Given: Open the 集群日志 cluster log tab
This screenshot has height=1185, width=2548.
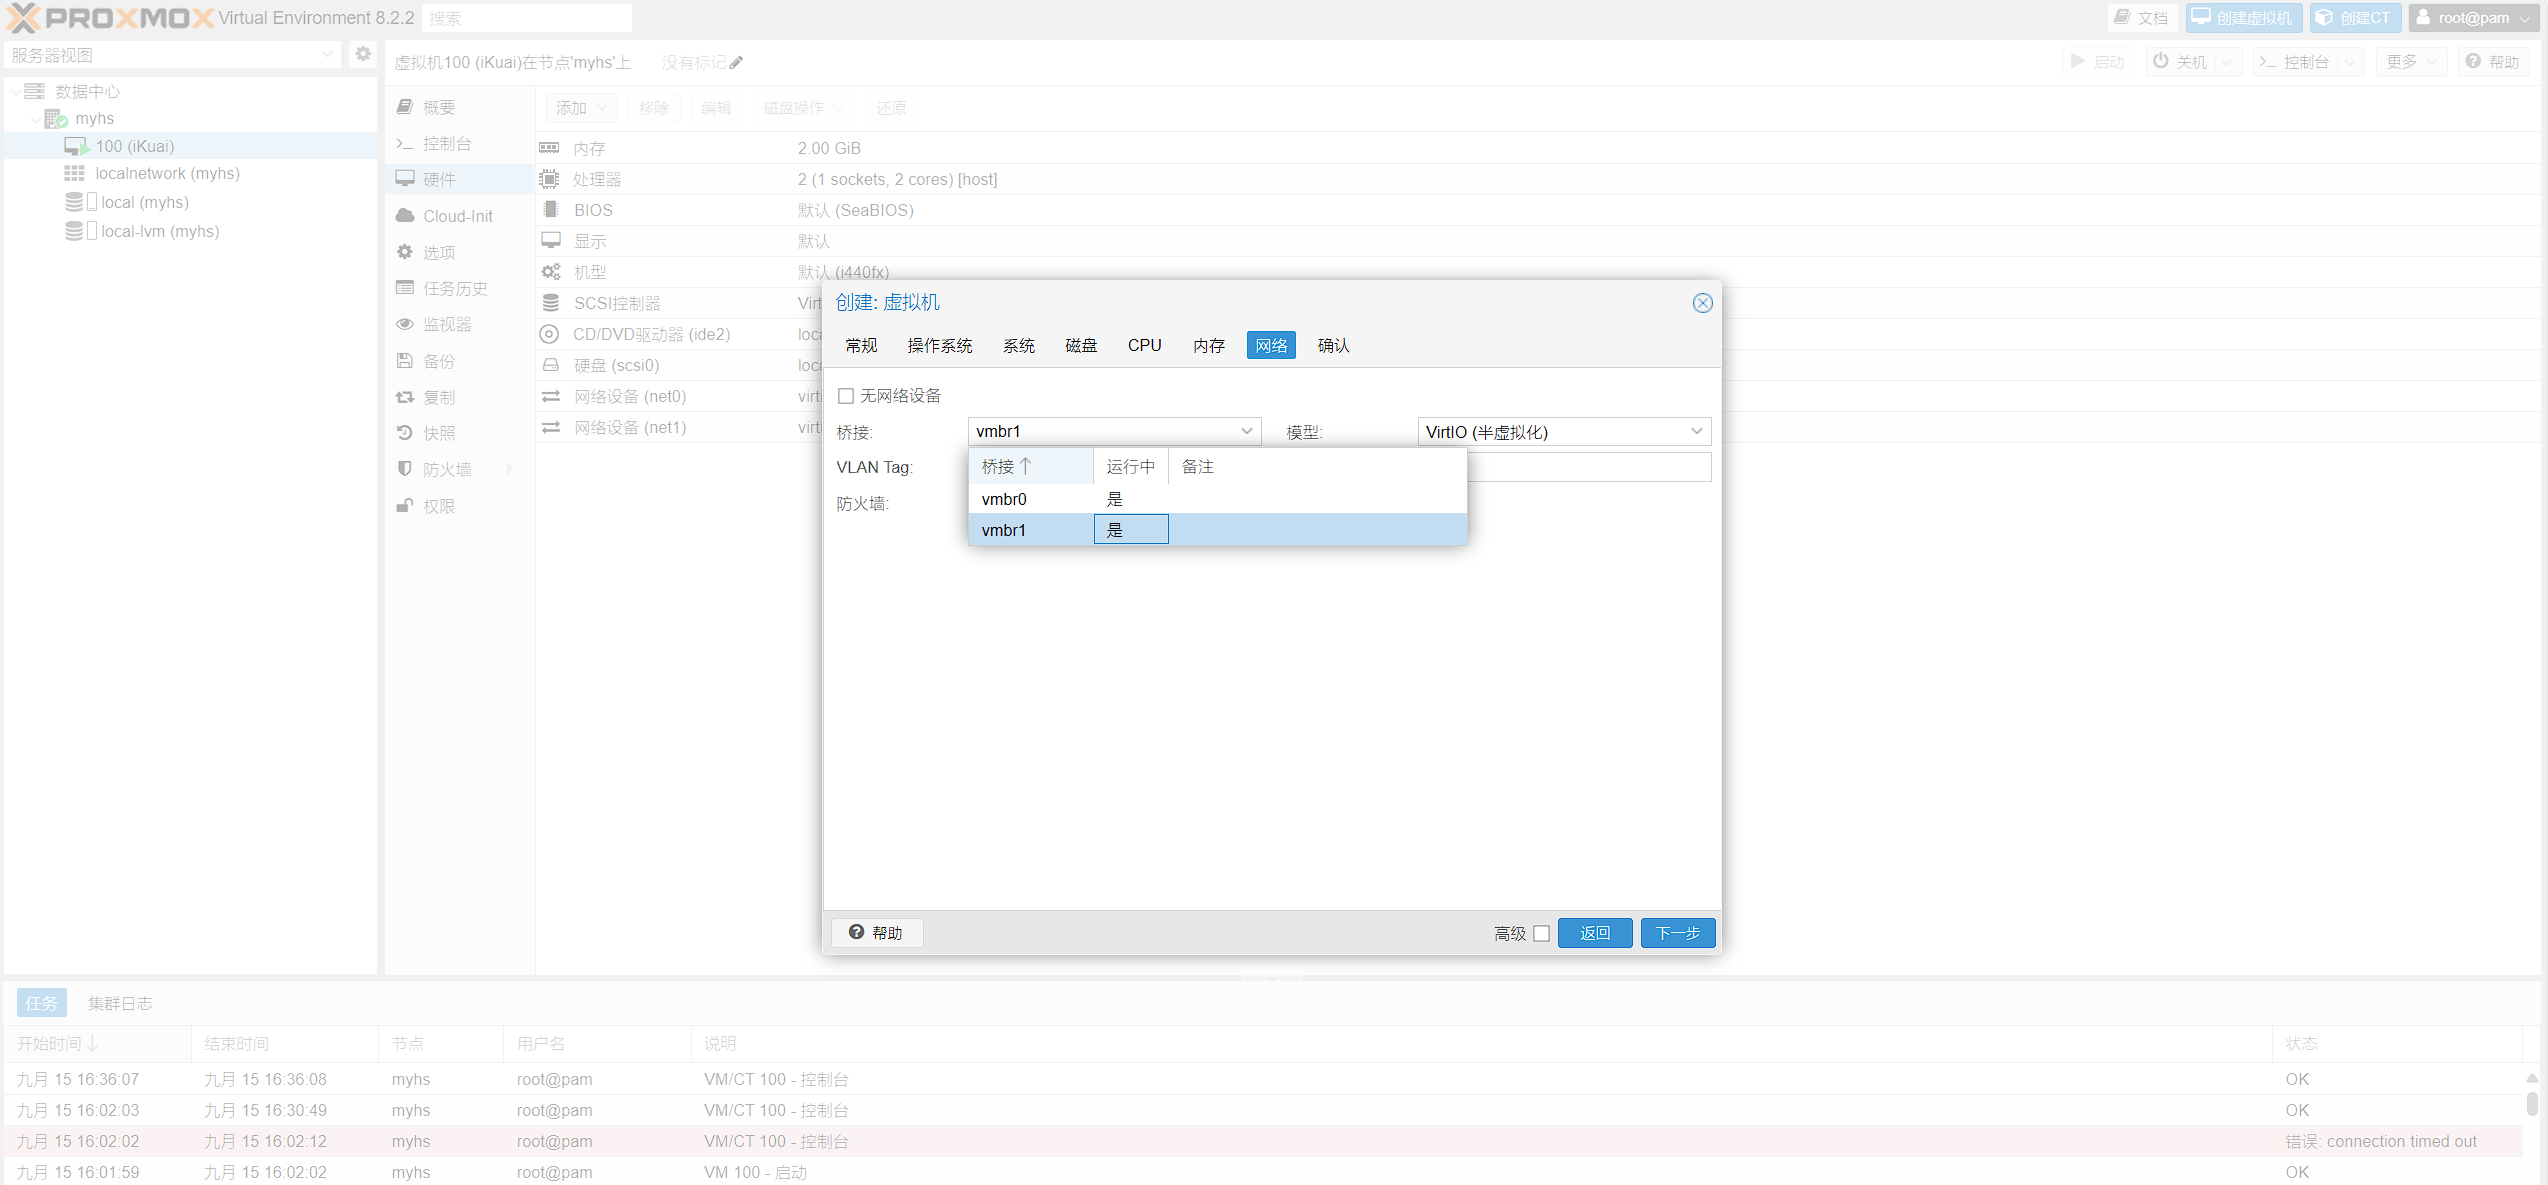Looking at the screenshot, I should 120,1002.
